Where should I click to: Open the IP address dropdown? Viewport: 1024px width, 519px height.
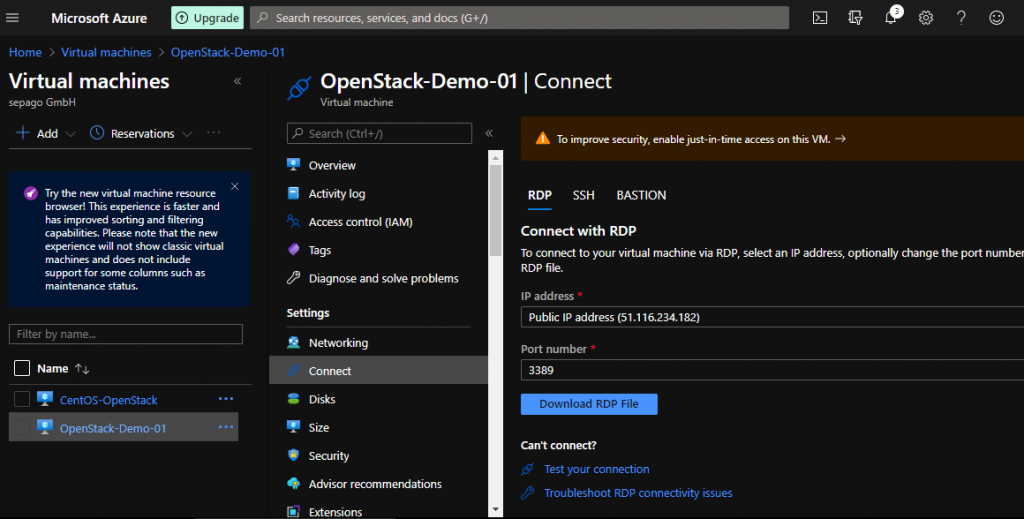tap(770, 317)
